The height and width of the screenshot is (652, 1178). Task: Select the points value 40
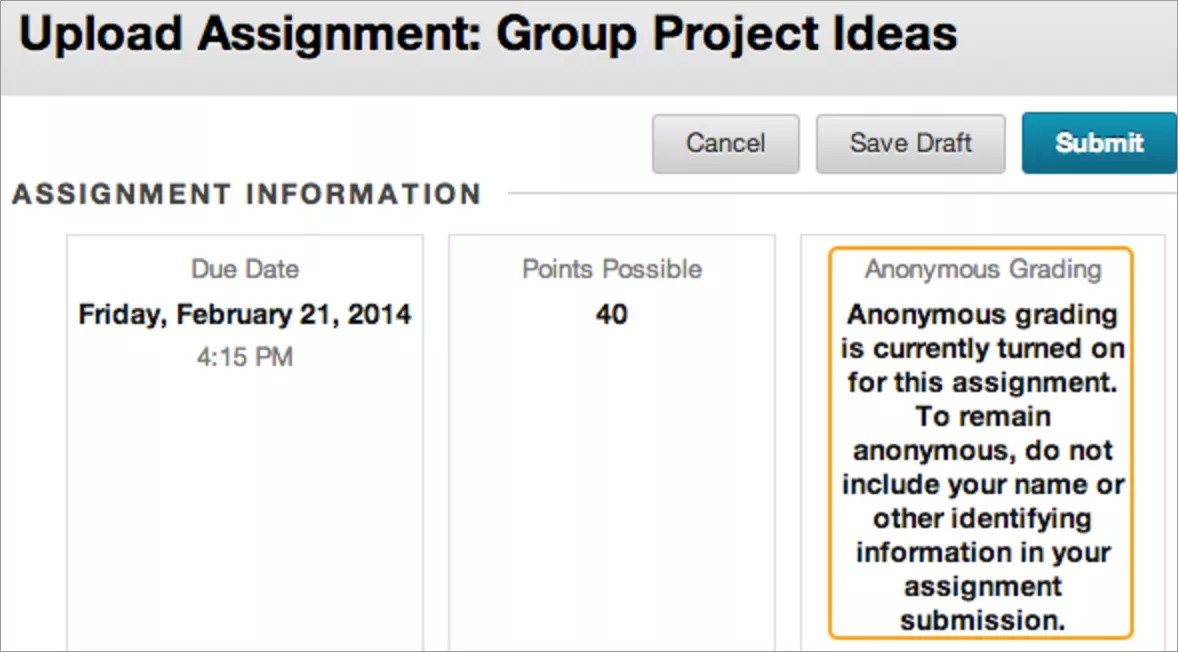(x=612, y=315)
